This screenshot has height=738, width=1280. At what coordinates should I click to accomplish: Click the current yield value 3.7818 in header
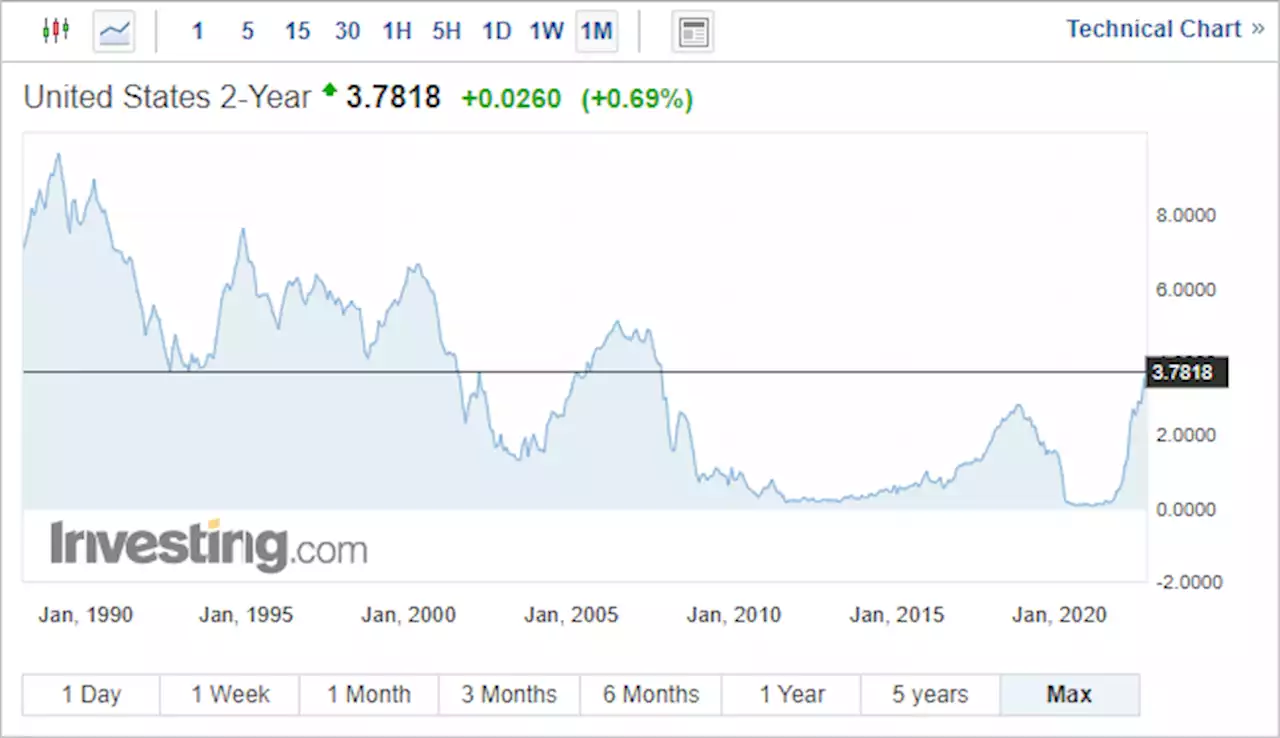[x=393, y=98]
